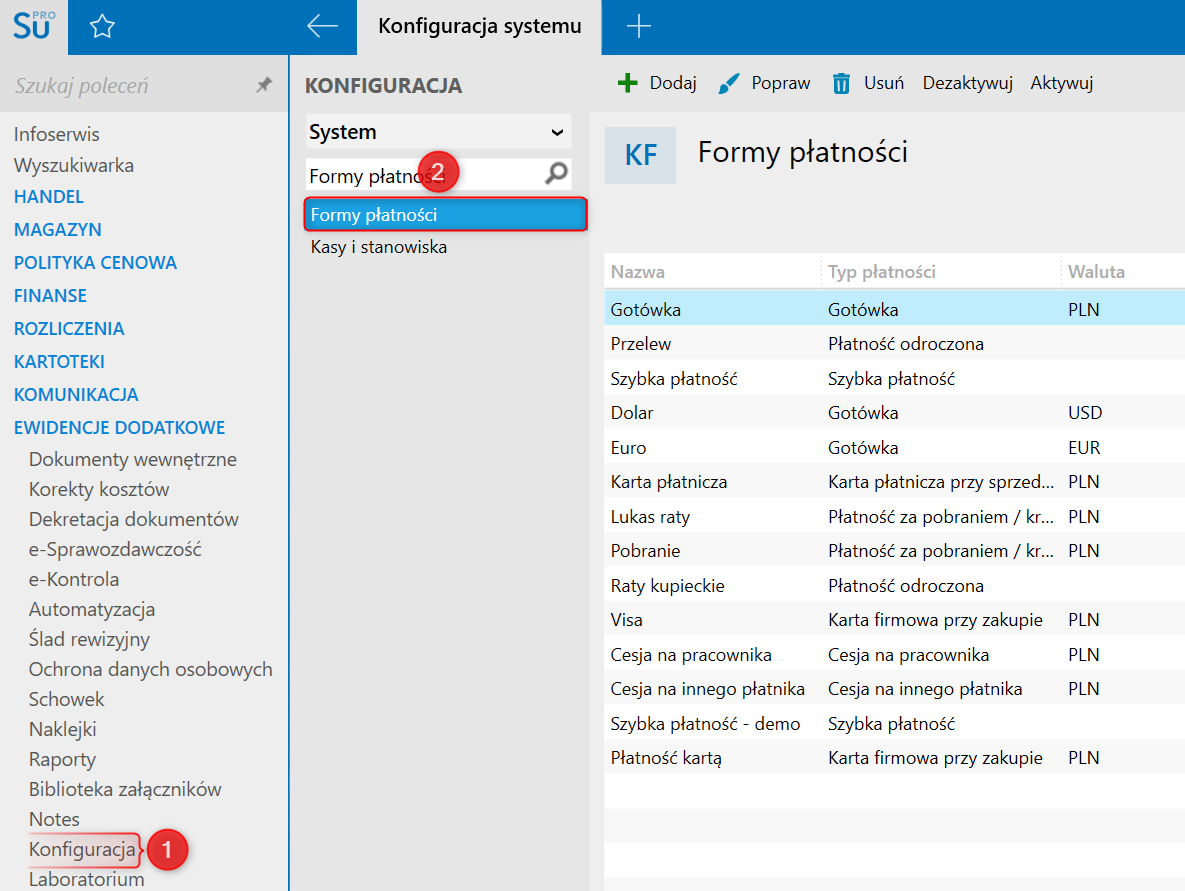1185x891 pixels.
Task: Open favorites via the star icon
Action: tap(102, 26)
